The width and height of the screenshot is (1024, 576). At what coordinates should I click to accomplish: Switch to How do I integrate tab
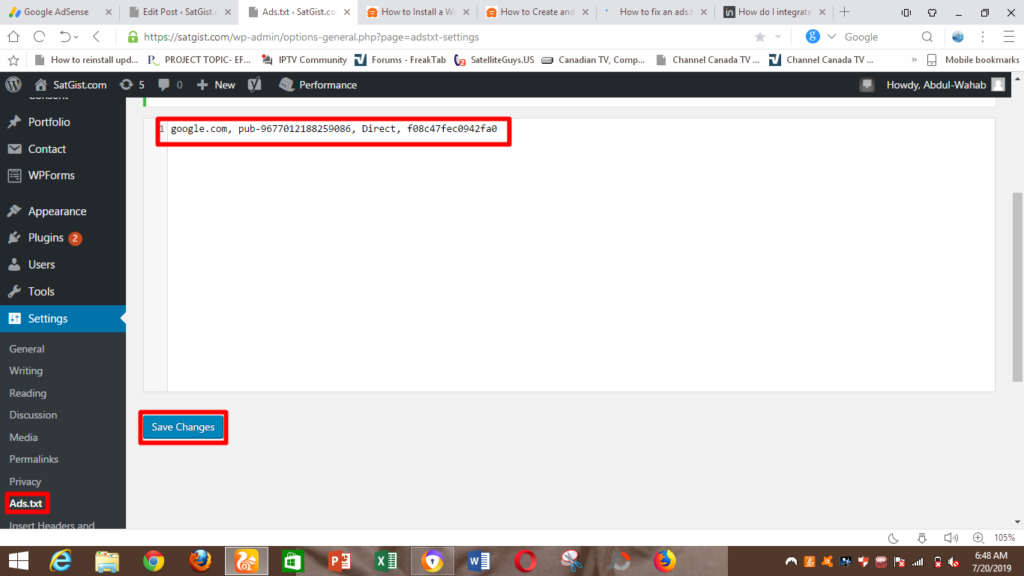775,12
